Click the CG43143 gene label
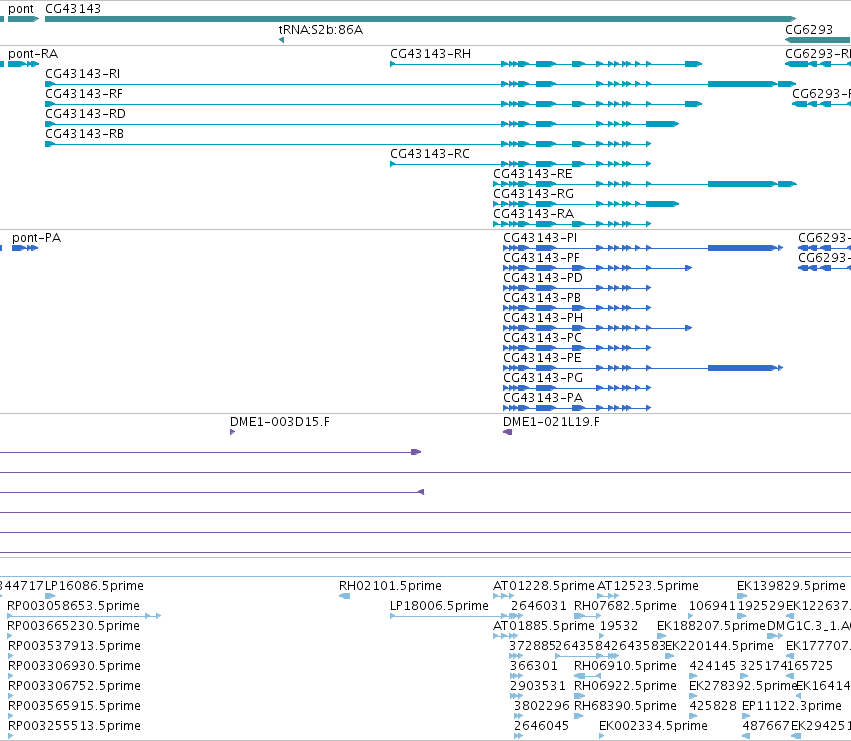851x741 pixels. (x=73, y=9)
